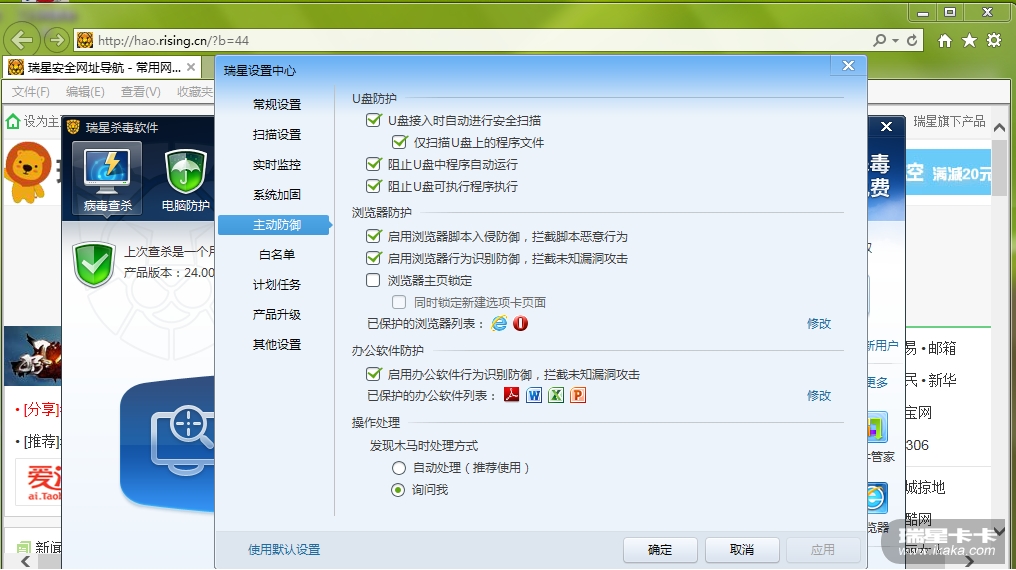Click the game thumbnail image on webpage

click(32, 356)
